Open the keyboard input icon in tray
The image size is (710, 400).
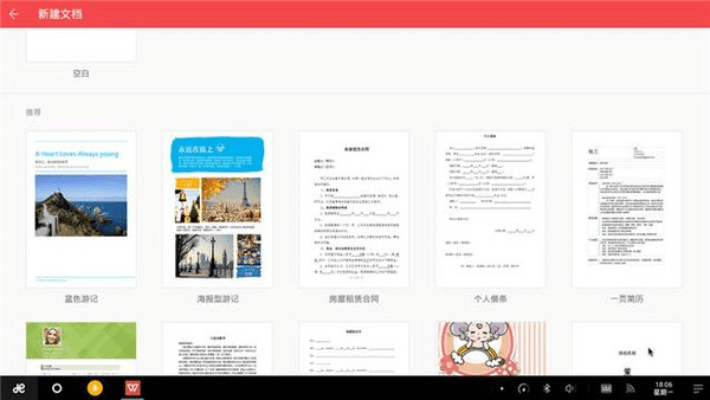(606, 387)
